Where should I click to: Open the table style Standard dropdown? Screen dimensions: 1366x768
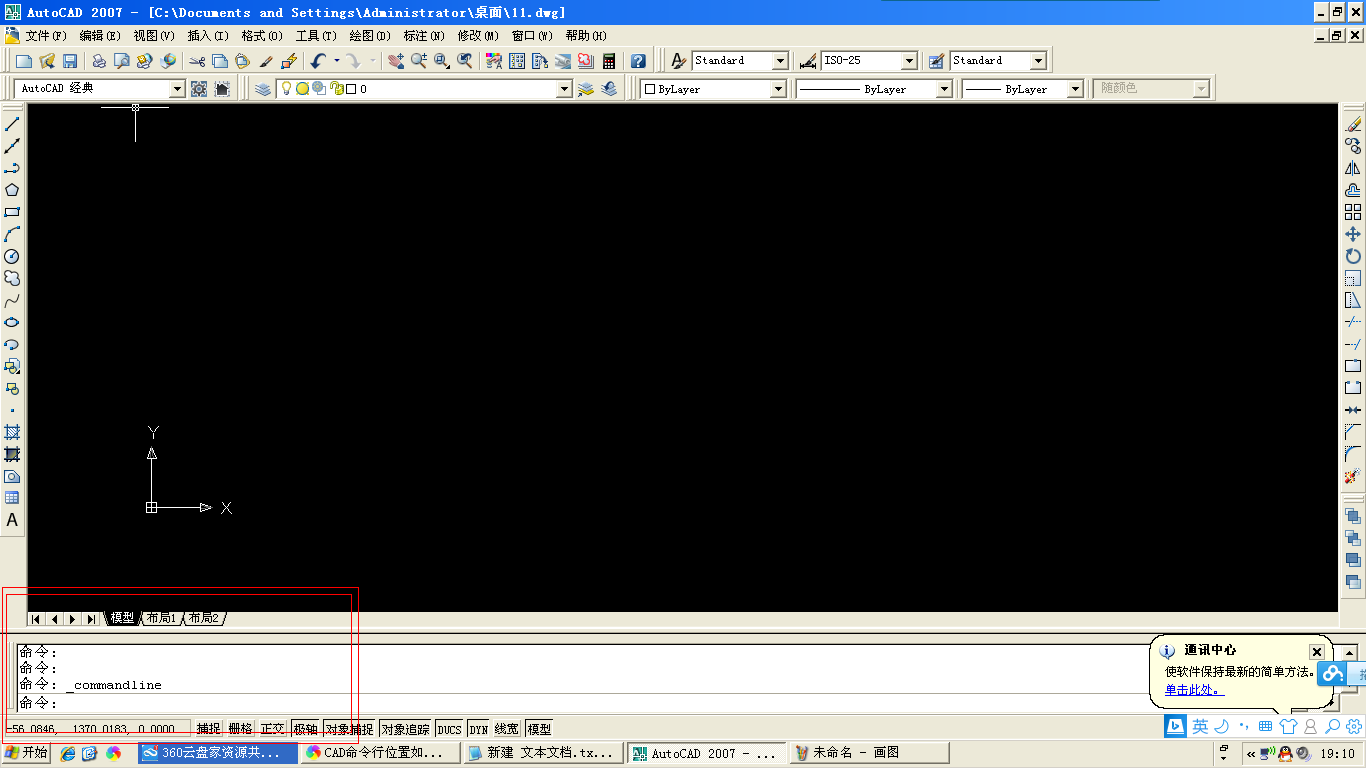[x=1038, y=61]
